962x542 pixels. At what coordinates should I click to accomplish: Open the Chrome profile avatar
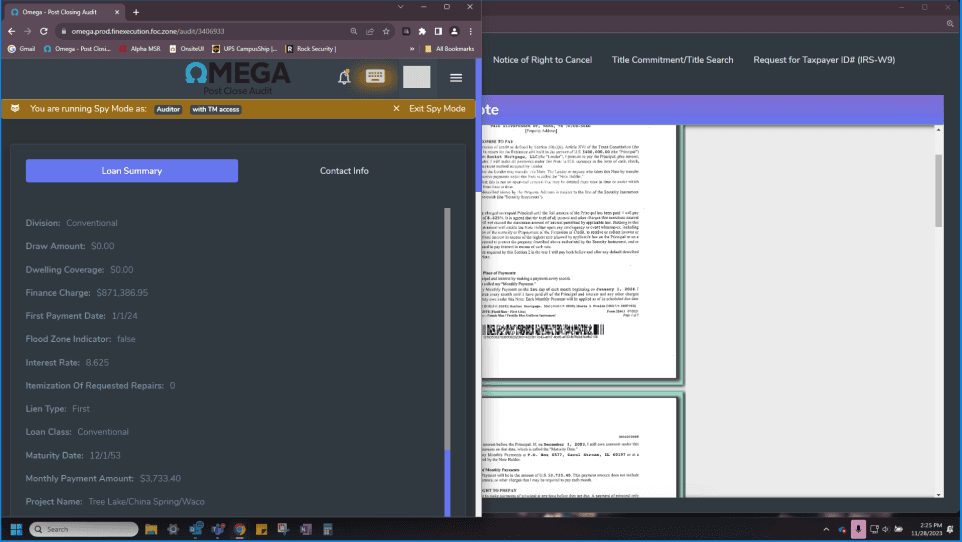click(454, 31)
